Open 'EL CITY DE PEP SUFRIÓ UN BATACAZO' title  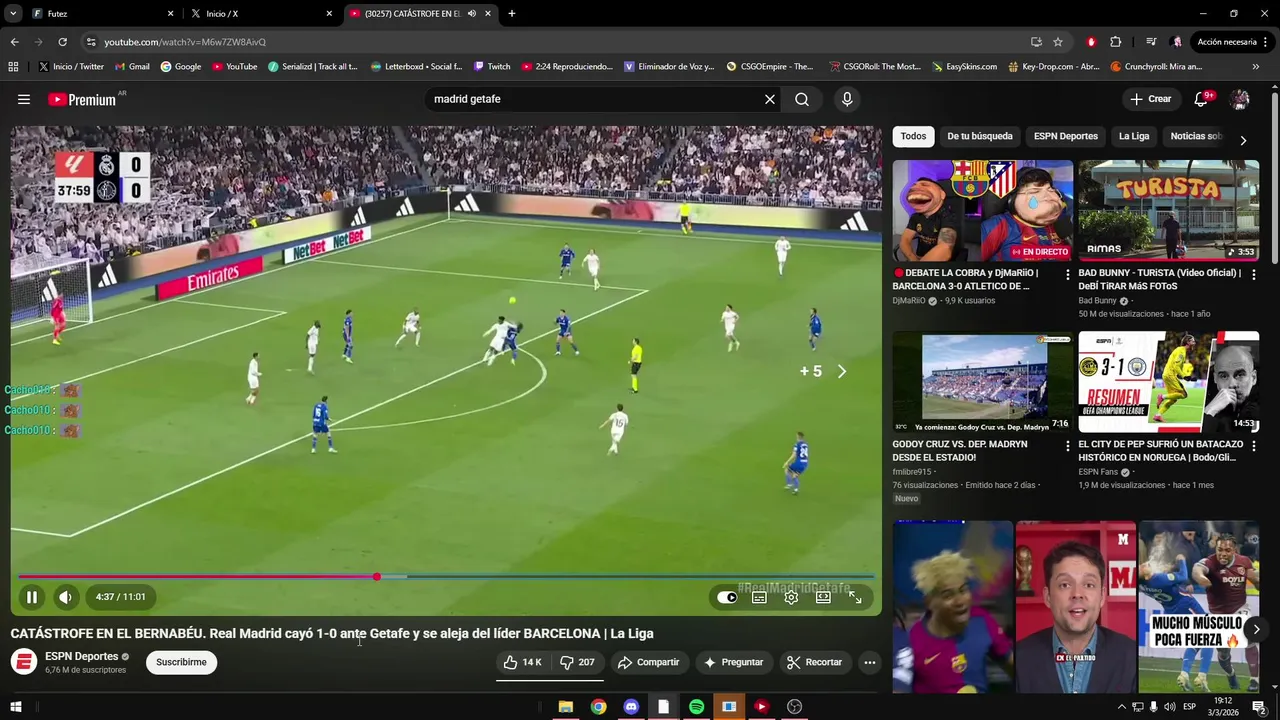coord(1161,451)
